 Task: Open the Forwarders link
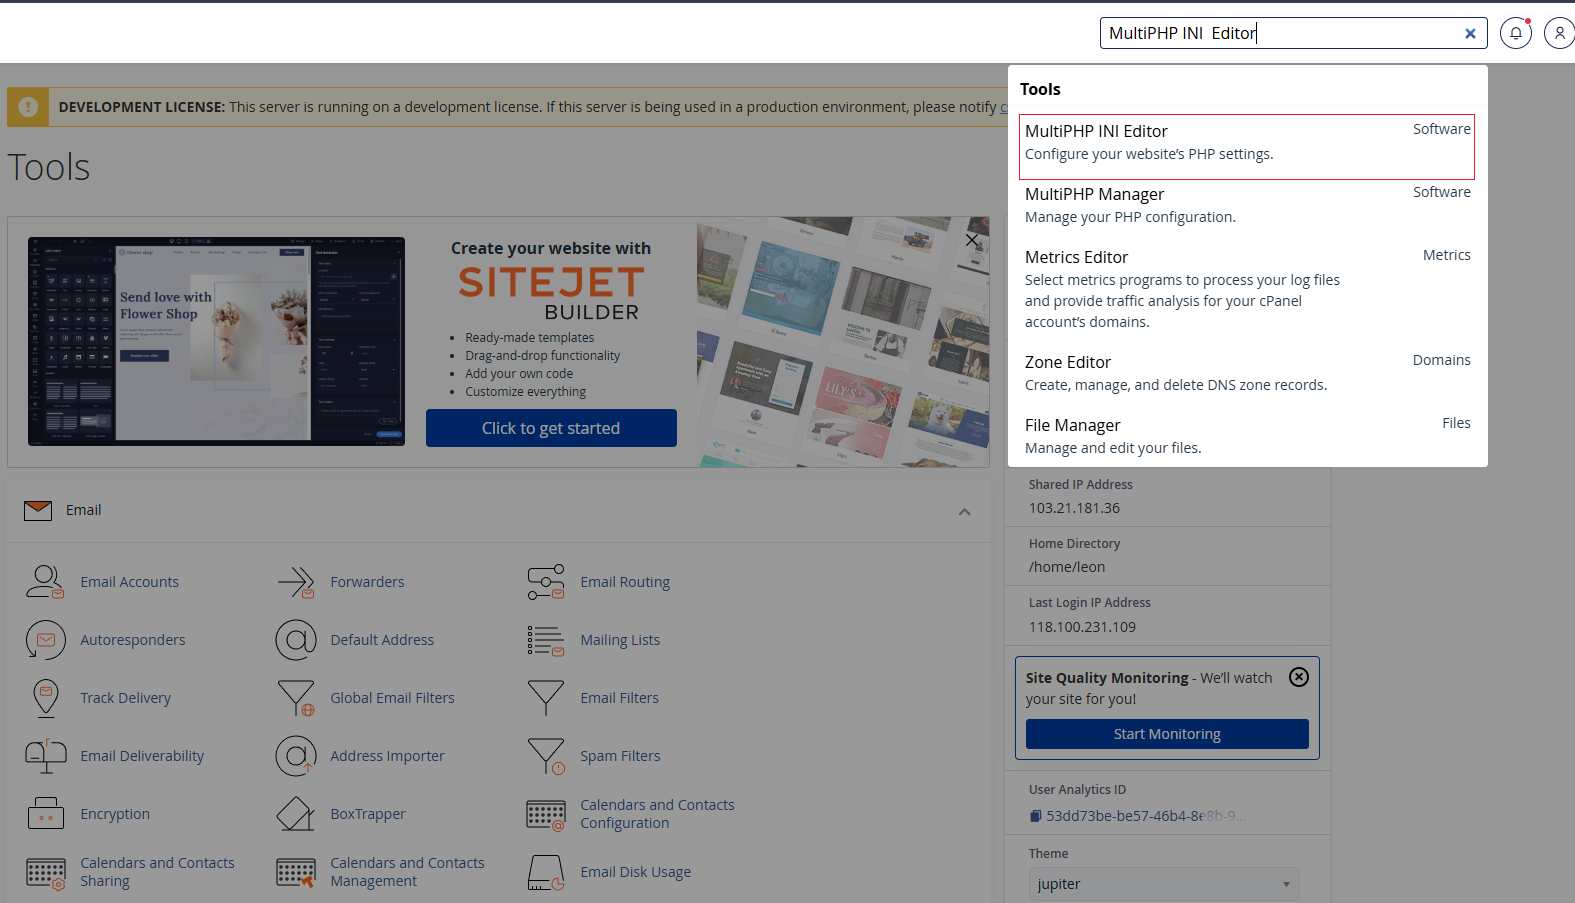click(367, 582)
